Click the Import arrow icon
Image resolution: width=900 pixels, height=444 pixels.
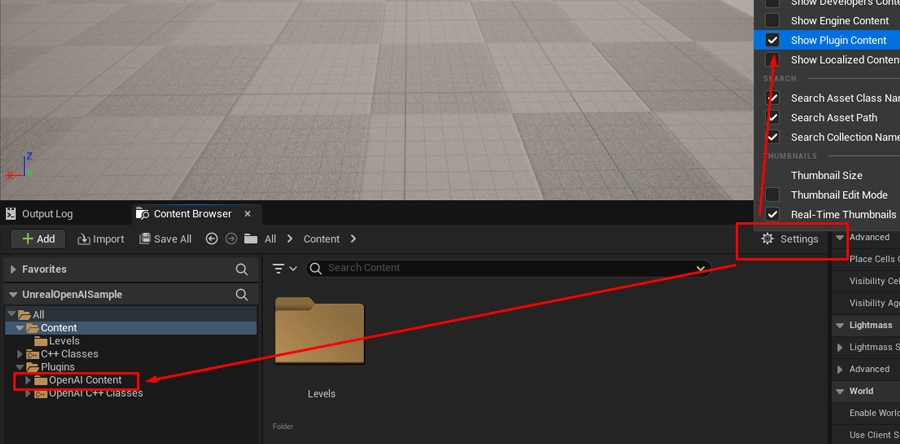84,239
